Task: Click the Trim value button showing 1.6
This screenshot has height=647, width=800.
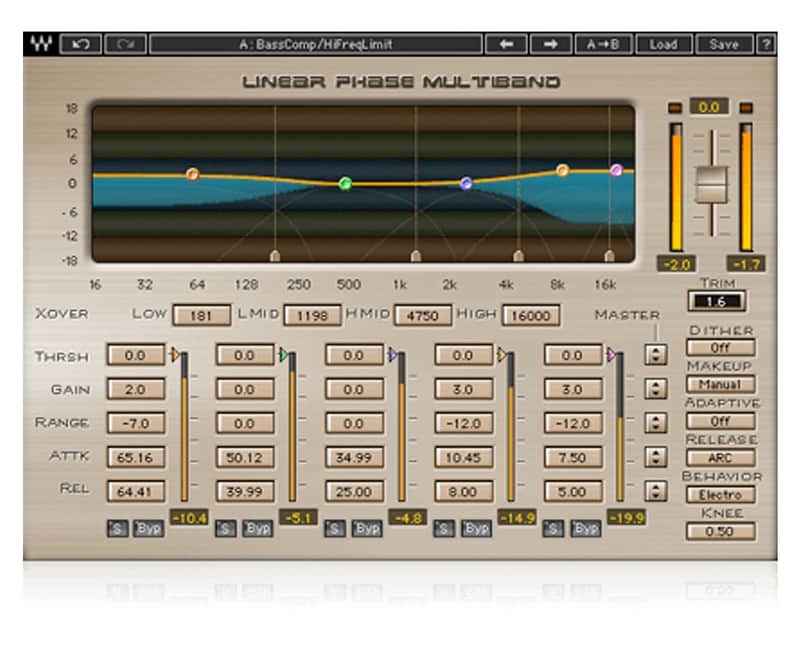Action: (717, 302)
